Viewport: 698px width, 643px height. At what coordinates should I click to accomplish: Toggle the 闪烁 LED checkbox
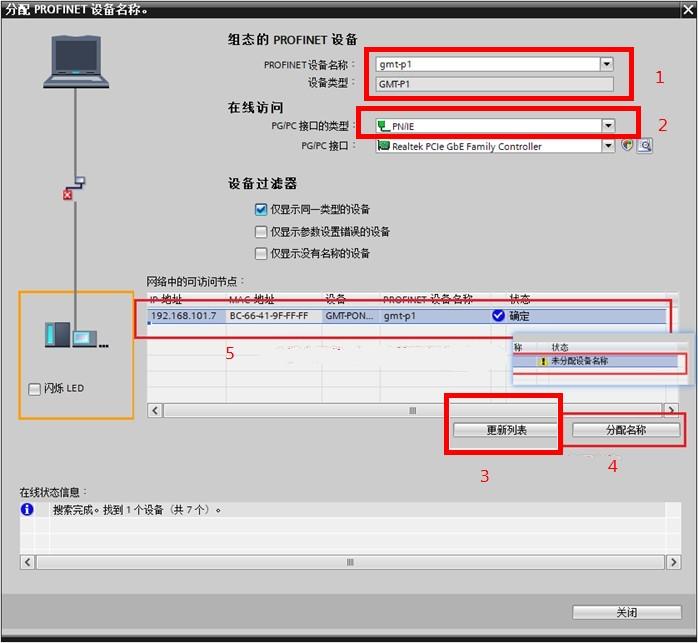pyautogui.click(x=35, y=389)
